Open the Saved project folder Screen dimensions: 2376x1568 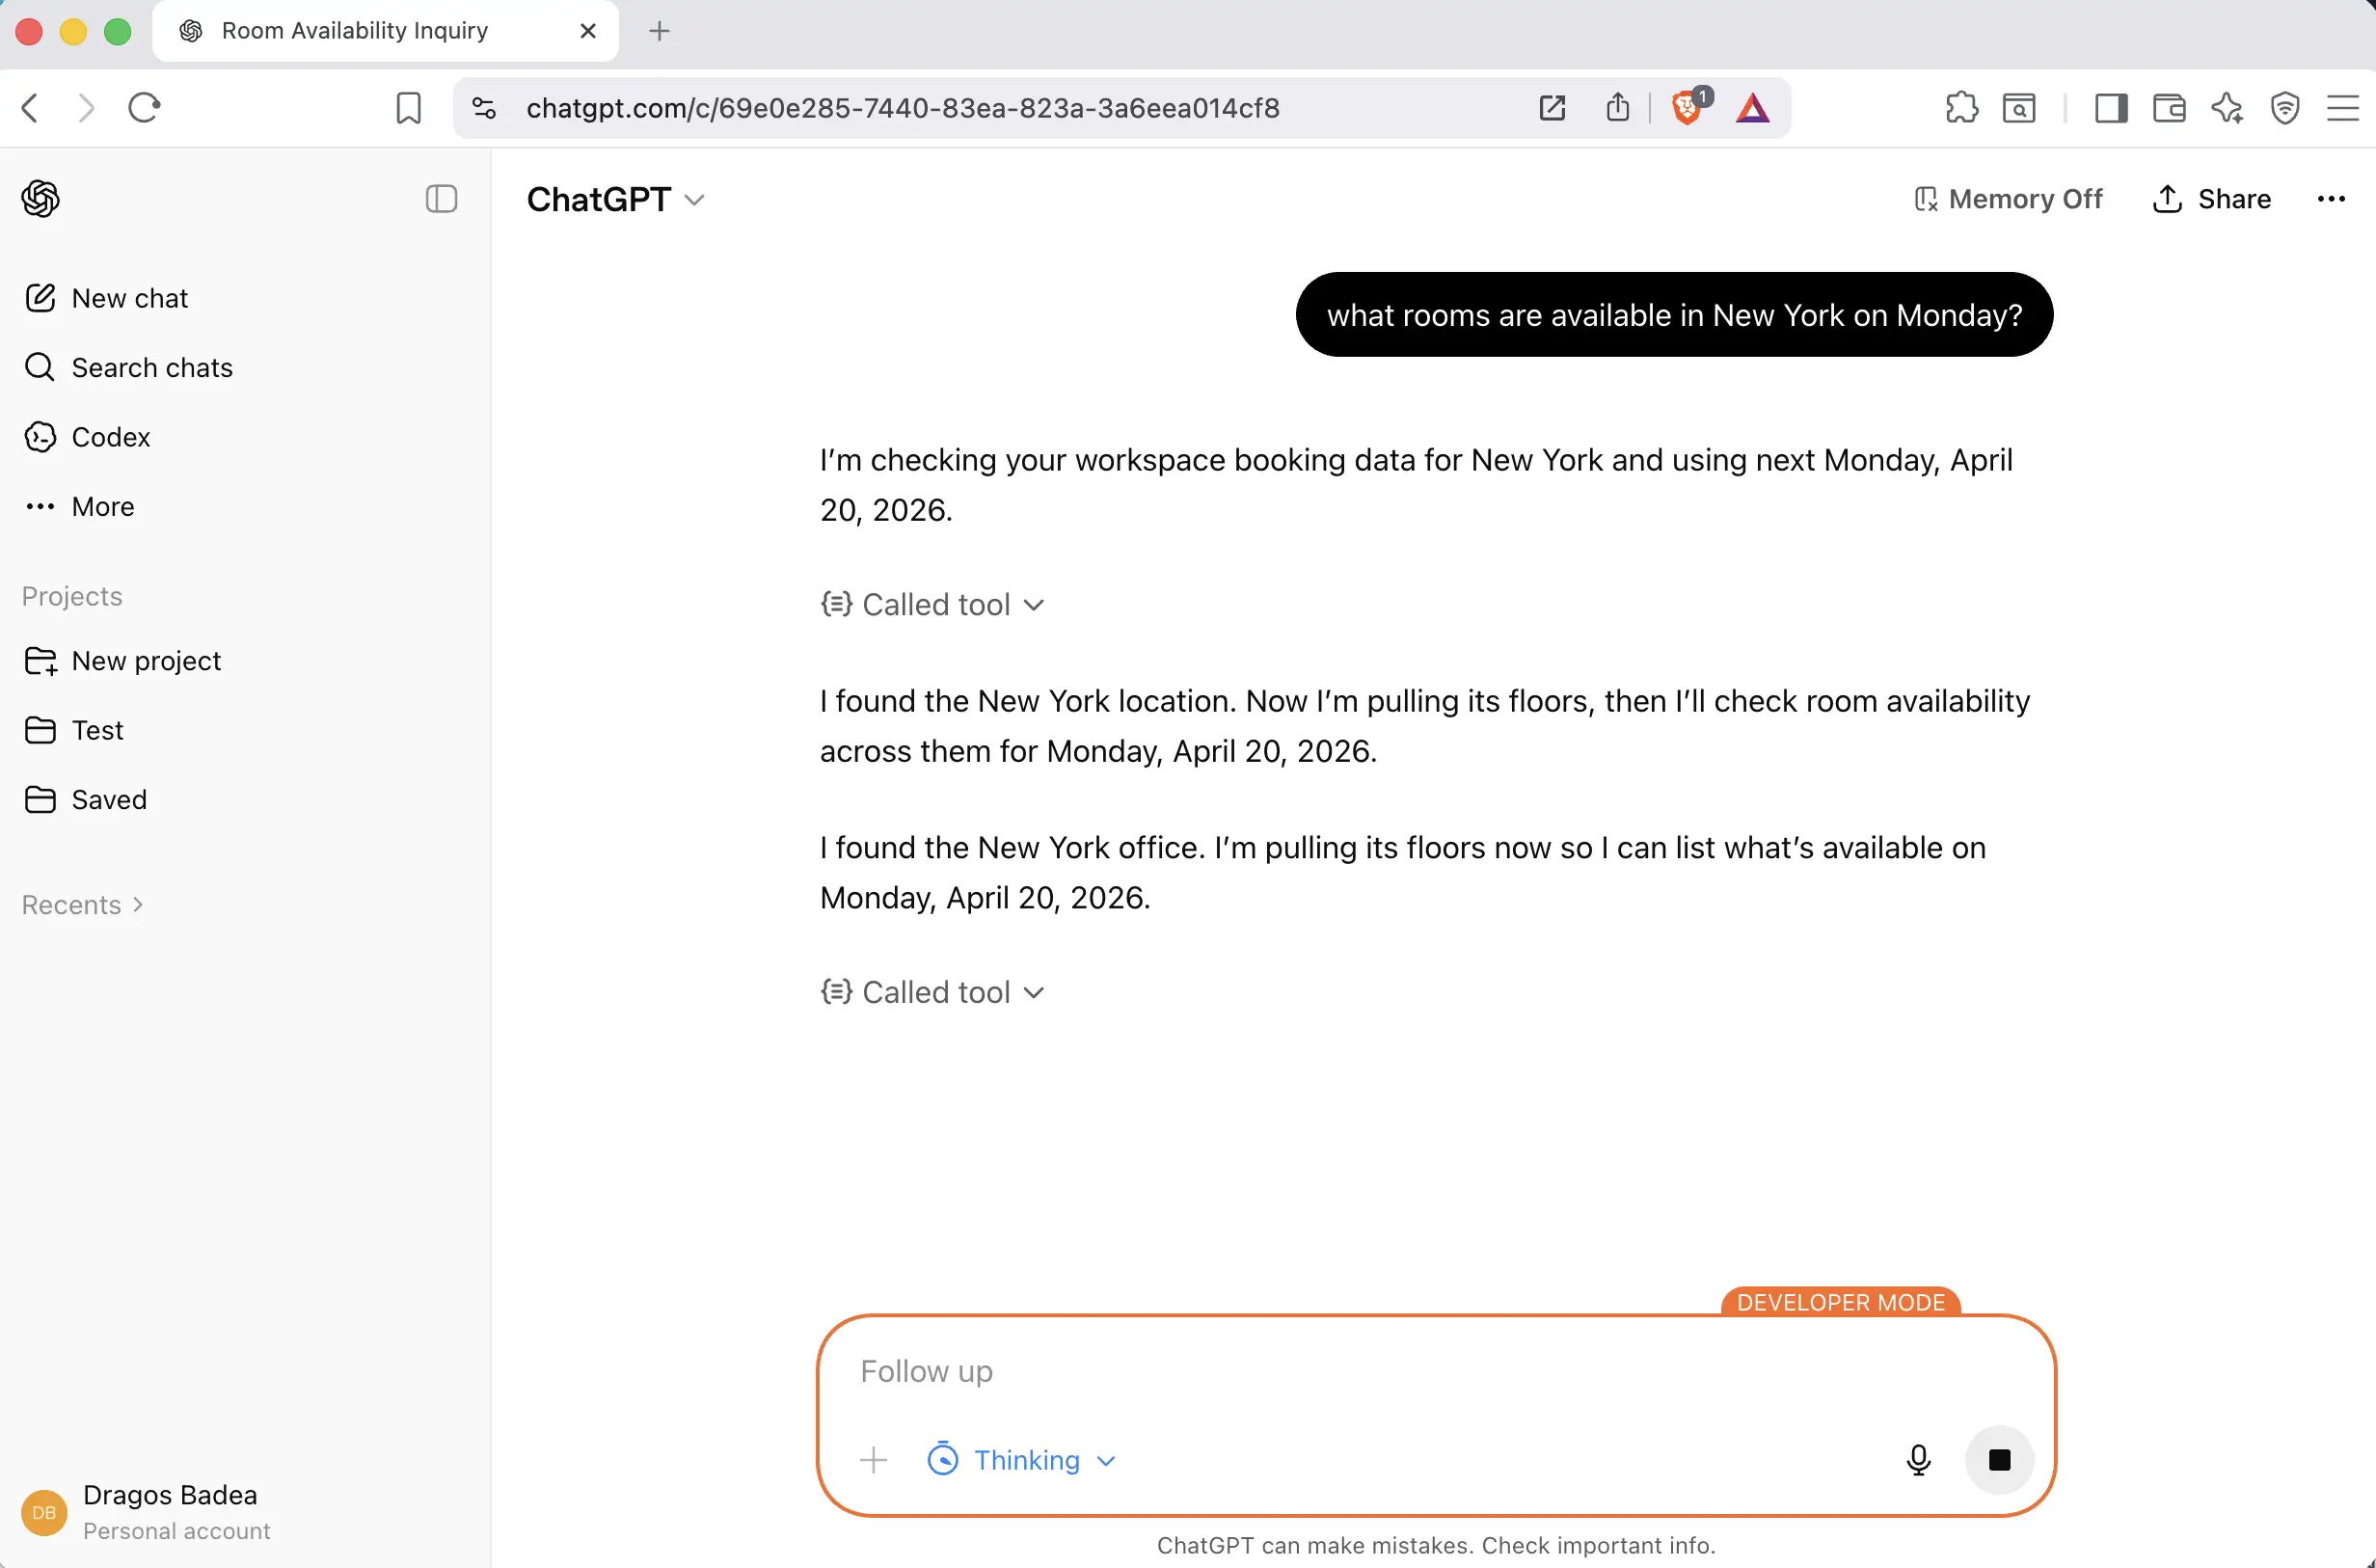pyautogui.click(x=108, y=799)
